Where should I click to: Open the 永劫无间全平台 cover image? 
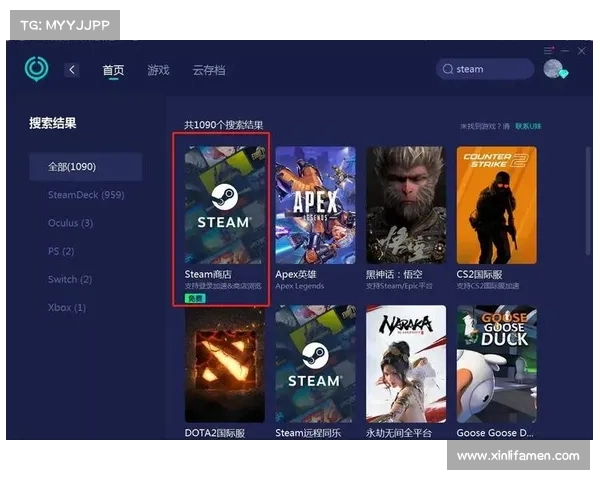click(x=406, y=364)
